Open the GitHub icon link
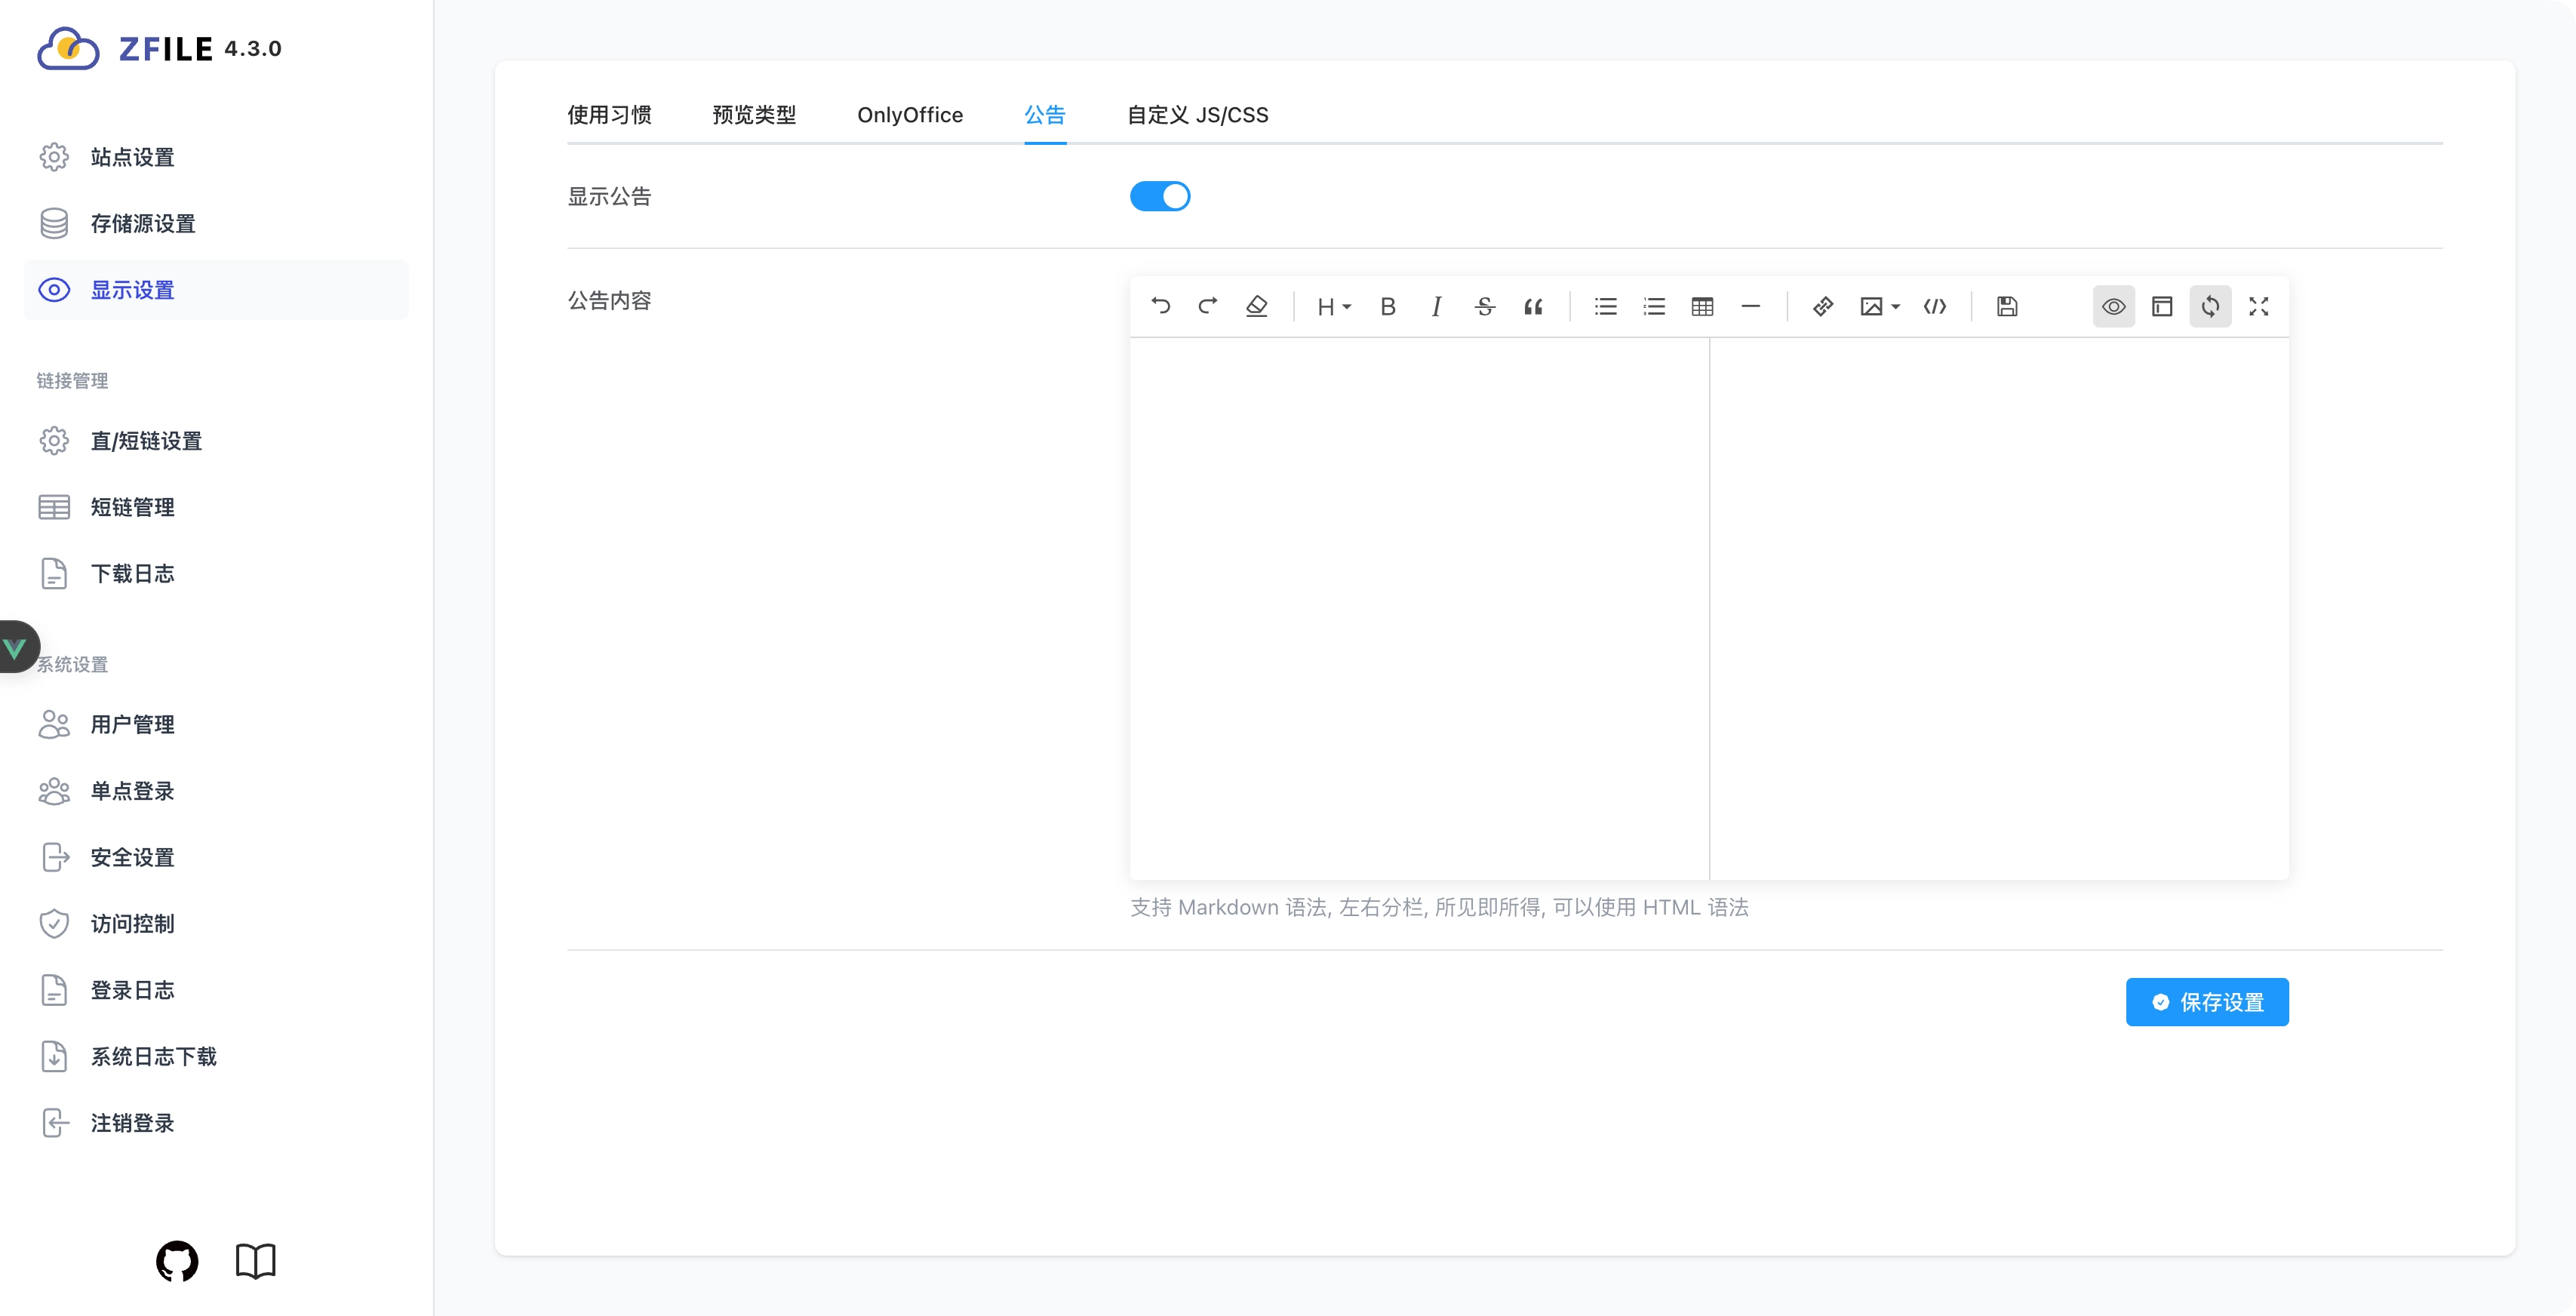This screenshot has width=2576, height=1316. tap(177, 1261)
